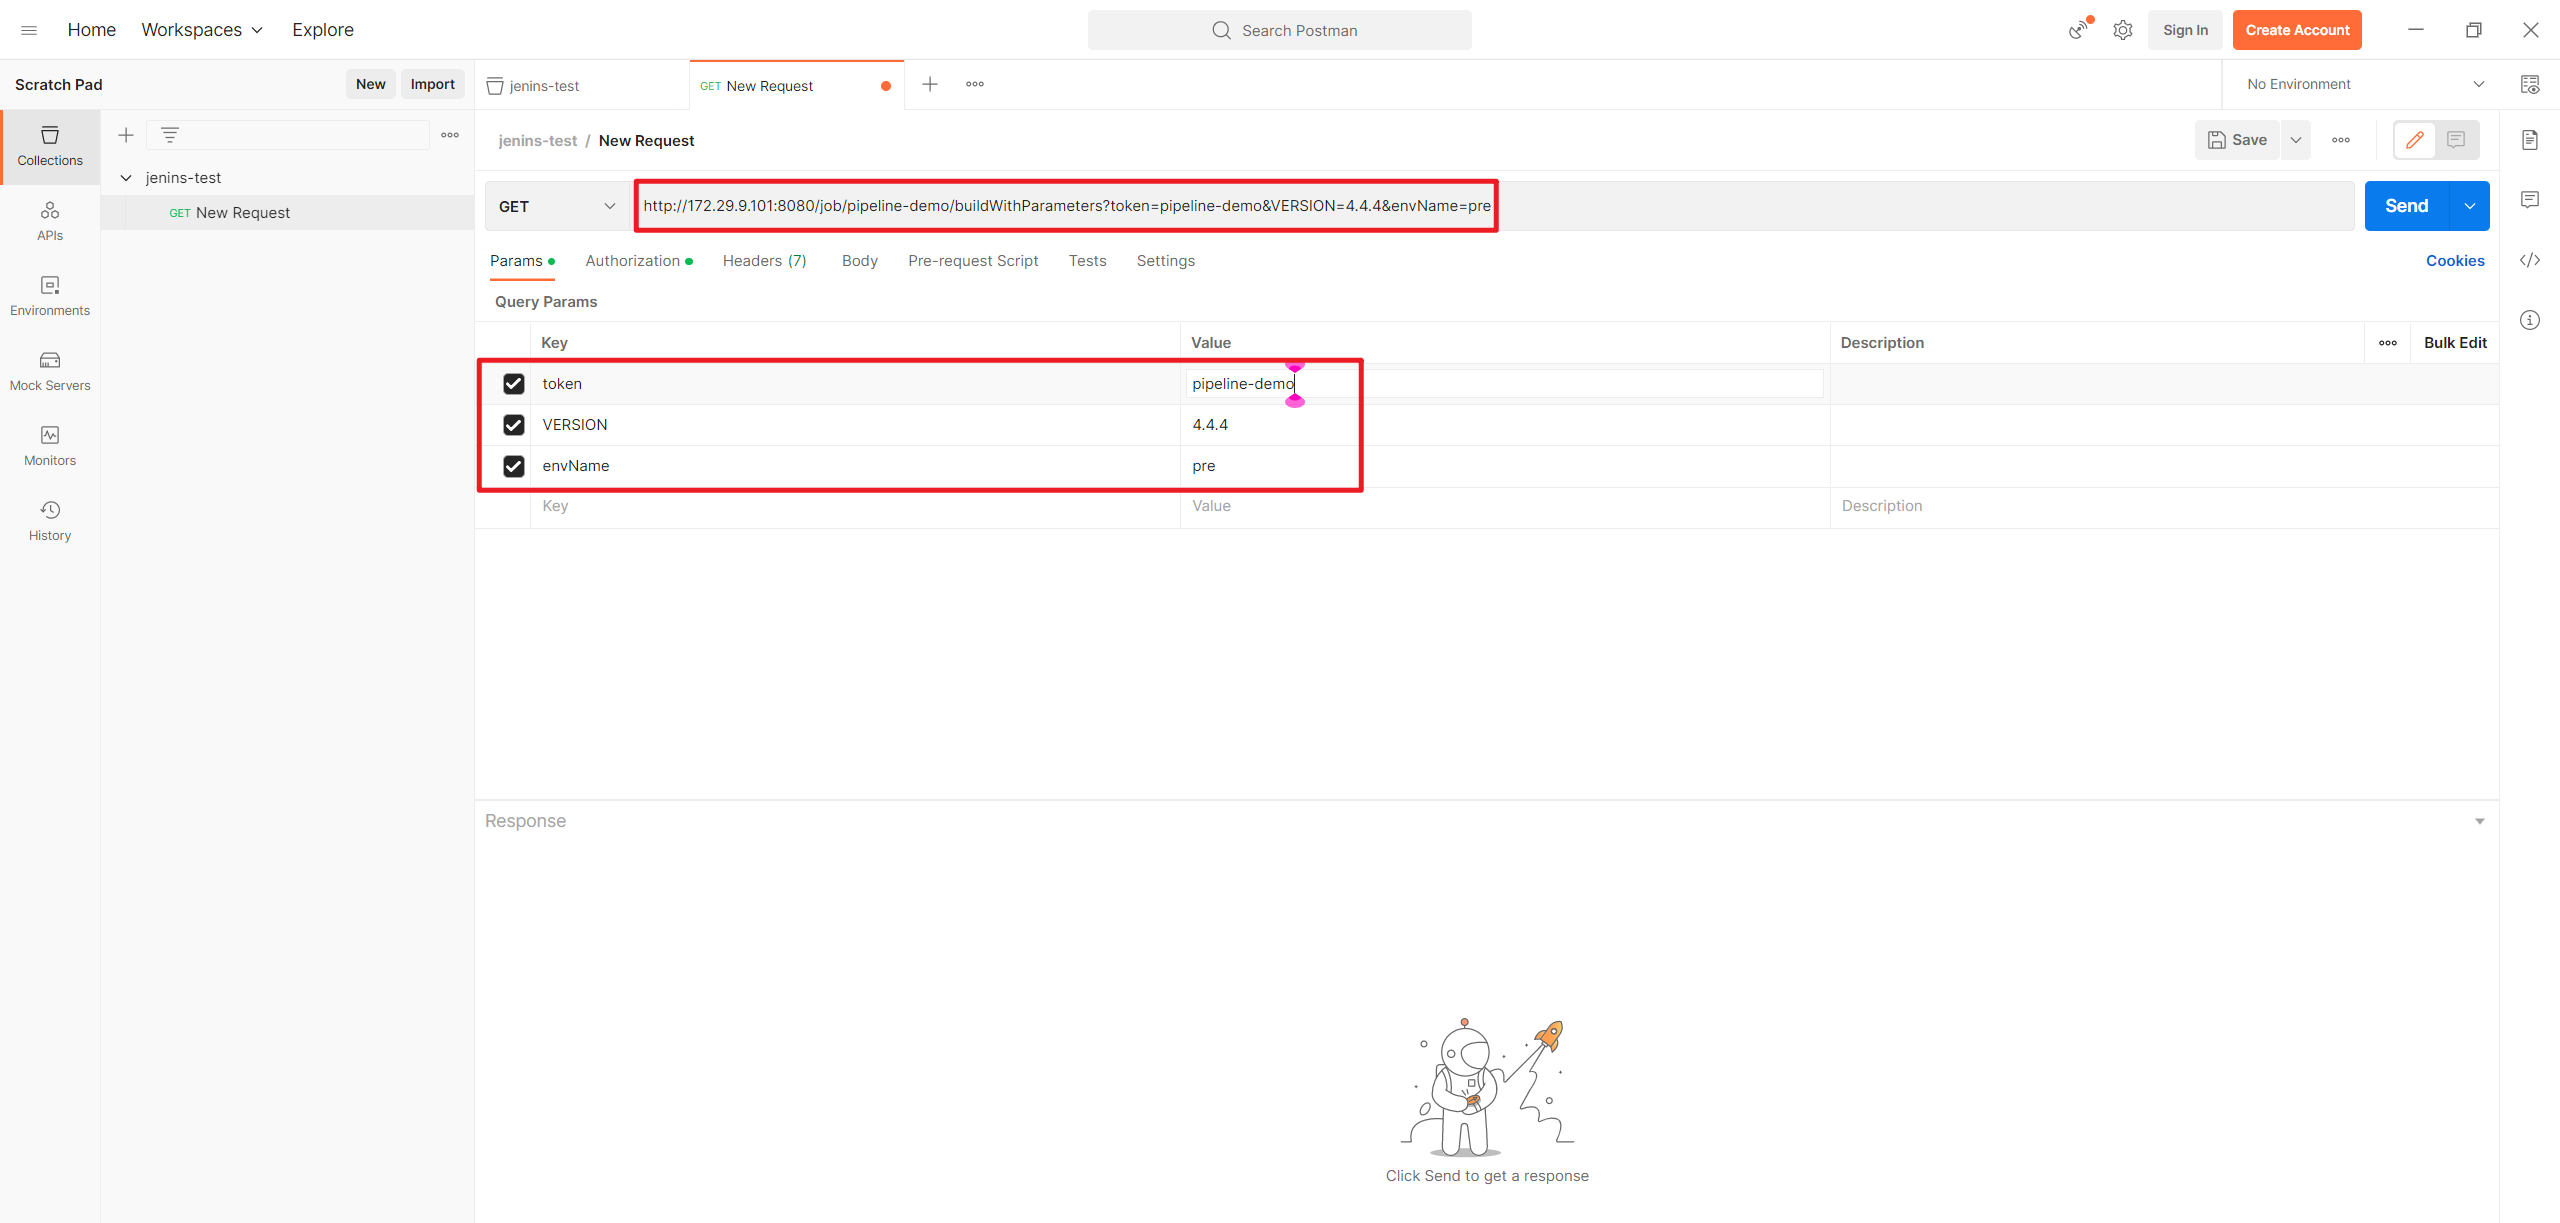Image resolution: width=2560 pixels, height=1223 pixels.
Task: Uncheck the VERSION parameter checkbox
Action: [x=514, y=425]
